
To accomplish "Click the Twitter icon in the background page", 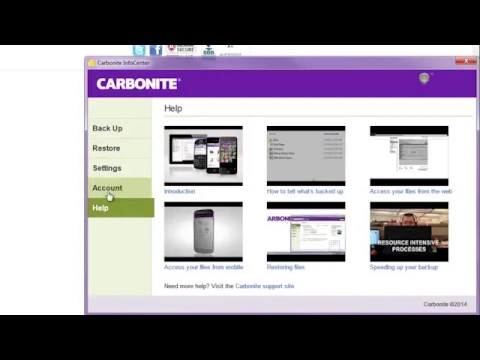I will (139, 50).
